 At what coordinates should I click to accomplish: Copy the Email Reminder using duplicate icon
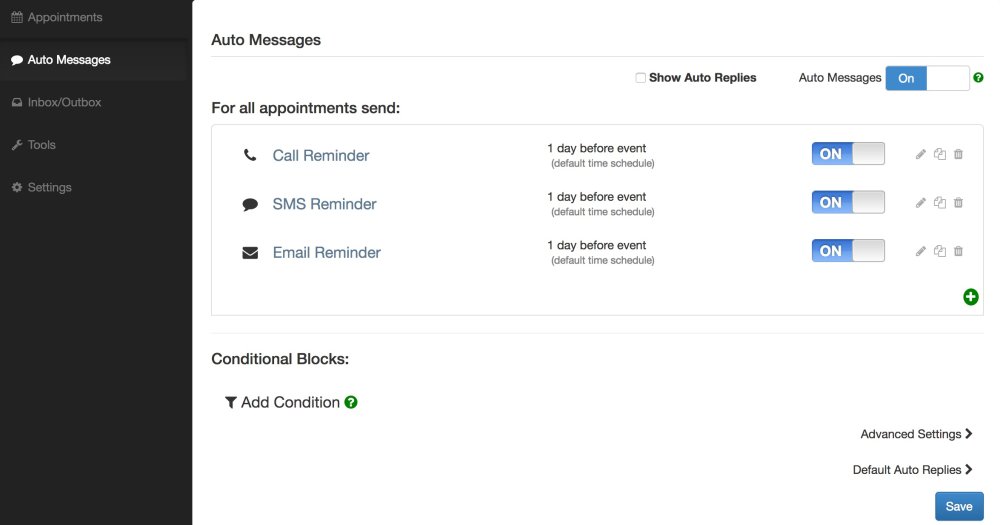[939, 251]
